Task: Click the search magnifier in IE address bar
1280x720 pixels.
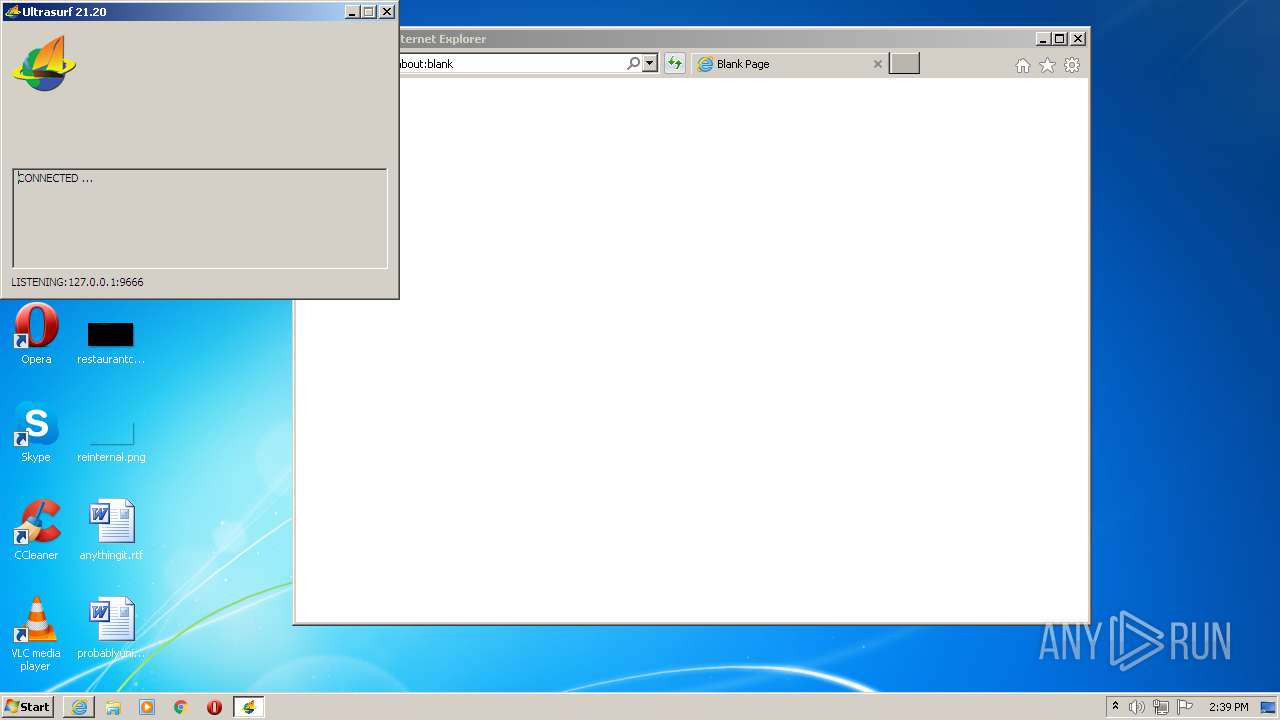Action: [x=633, y=64]
